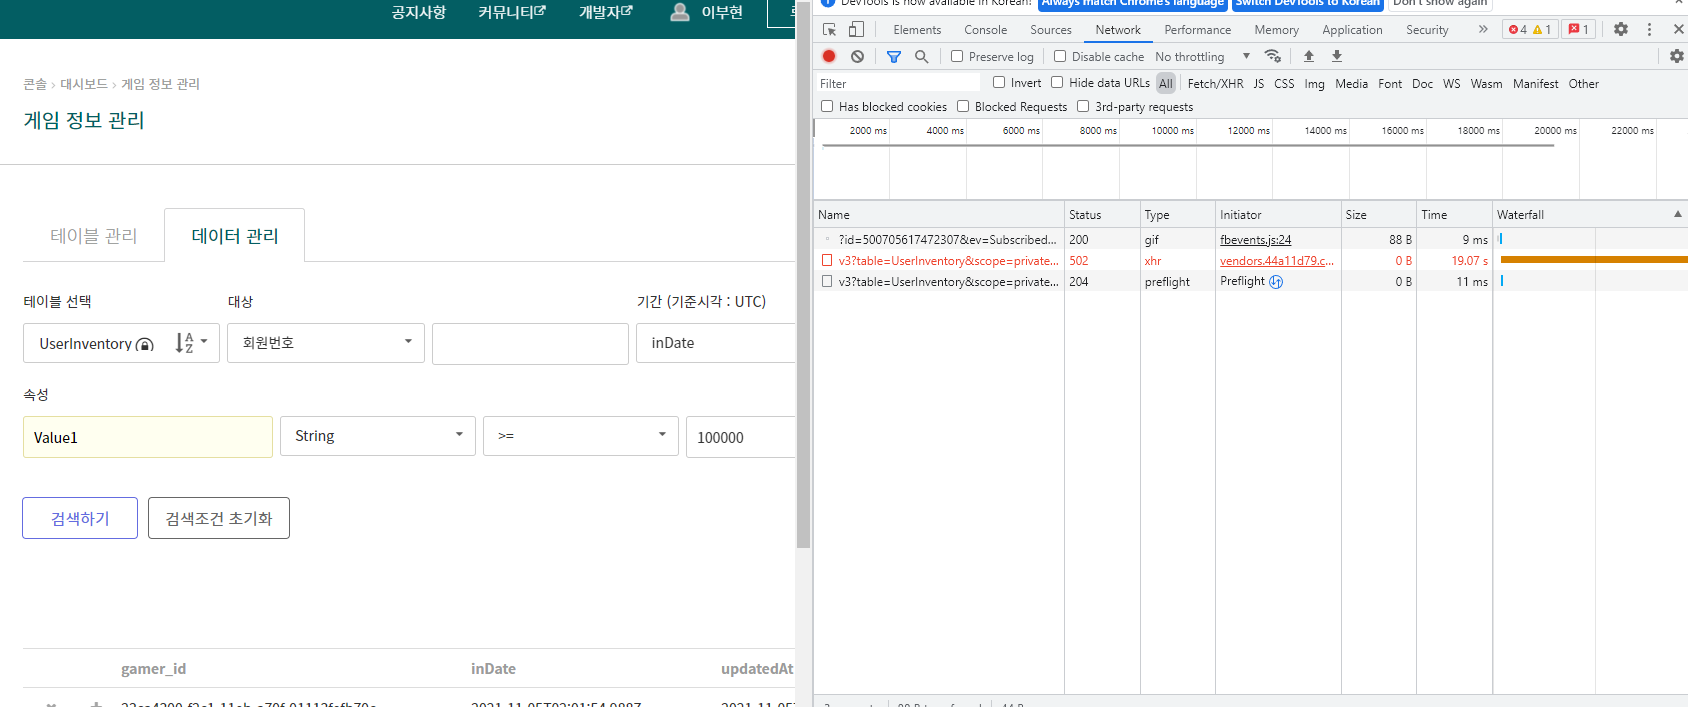This screenshot has height=707, width=1688.
Task: Open network conditions wifi icon
Action: [x=1273, y=56]
